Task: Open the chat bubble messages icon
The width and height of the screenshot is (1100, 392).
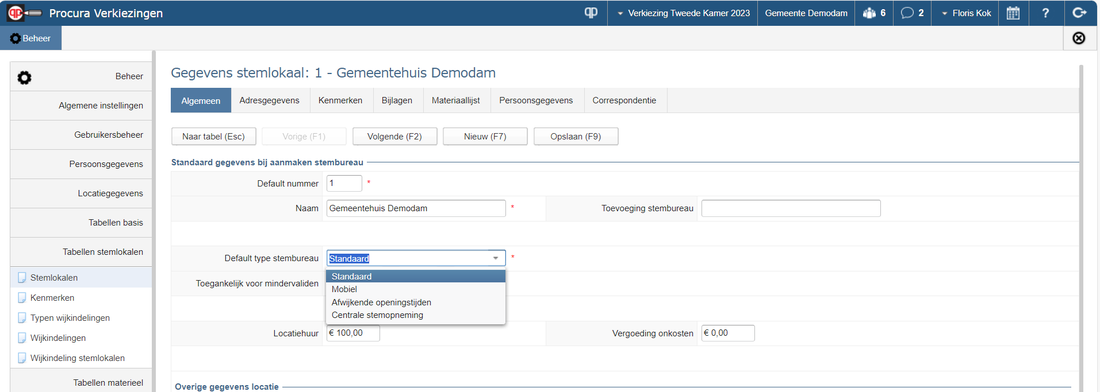Action: [913, 13]
